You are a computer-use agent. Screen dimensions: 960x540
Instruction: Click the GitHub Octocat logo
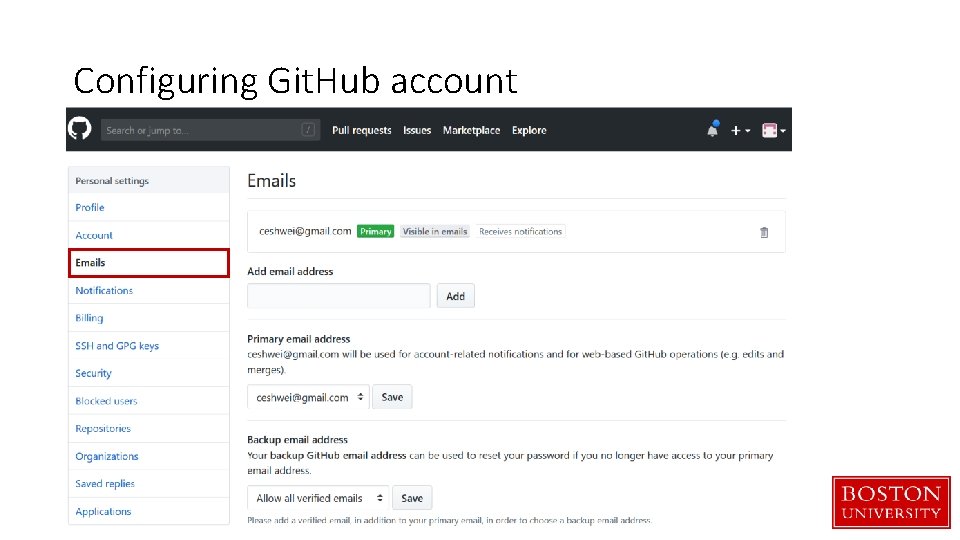pos(80,129)
